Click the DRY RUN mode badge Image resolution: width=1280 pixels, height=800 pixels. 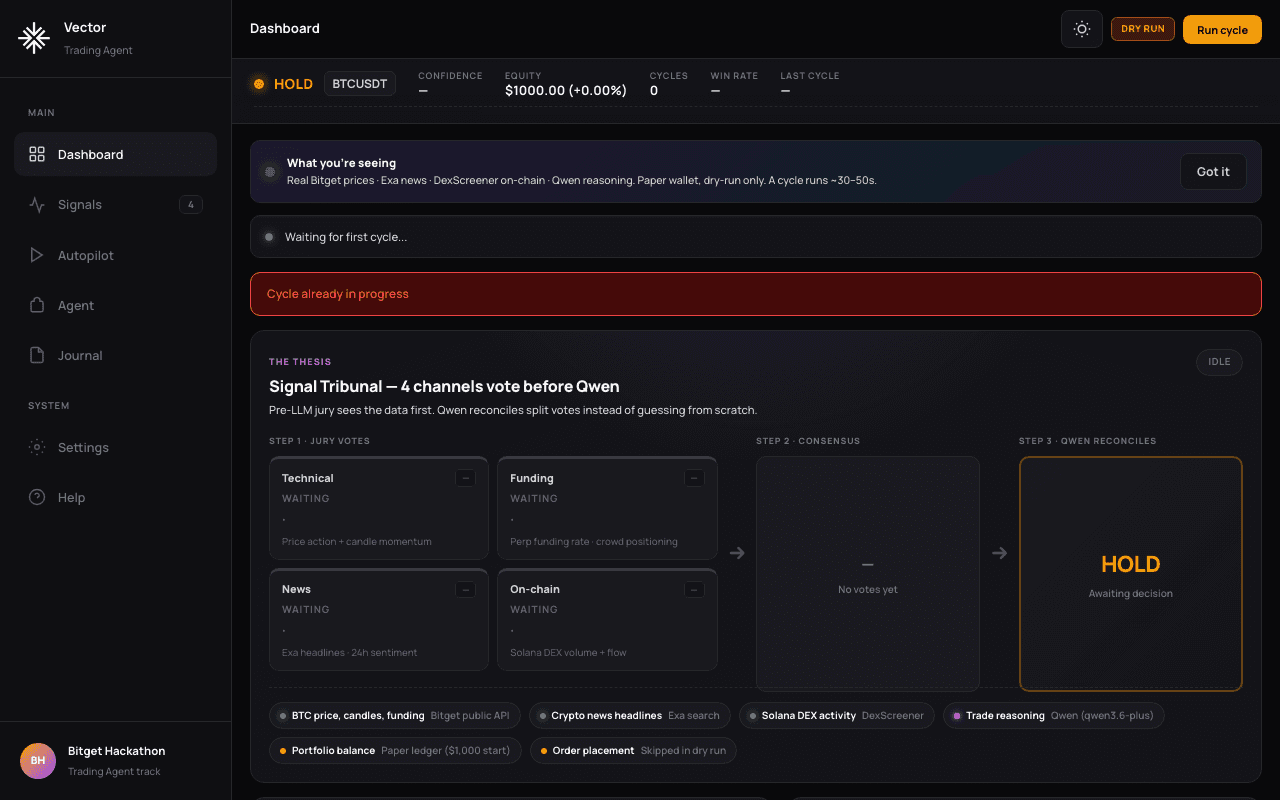[x=1143, y=29]
